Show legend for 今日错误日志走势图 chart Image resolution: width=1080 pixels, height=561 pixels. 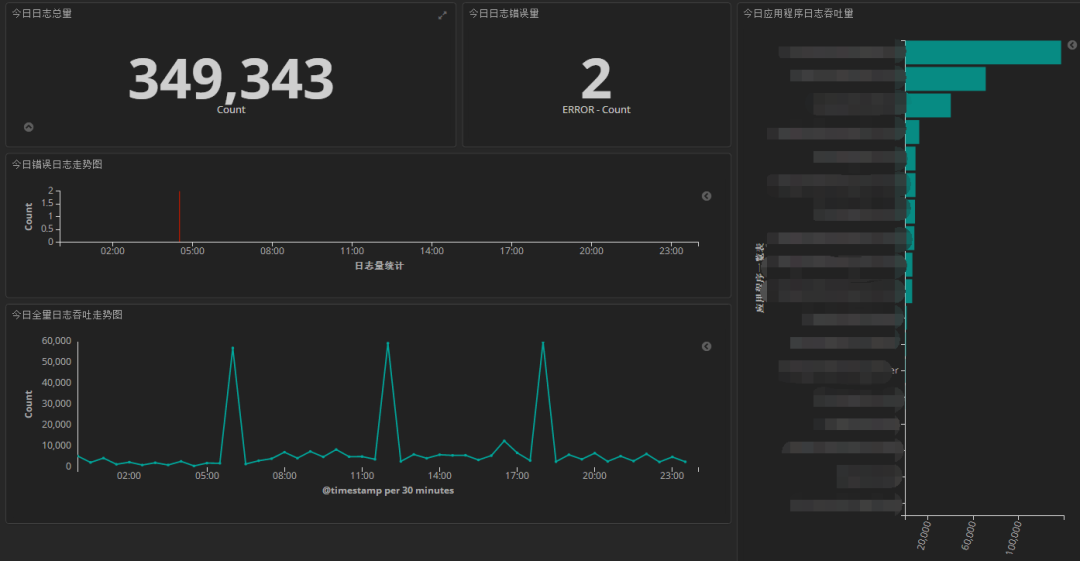(706, 196)
